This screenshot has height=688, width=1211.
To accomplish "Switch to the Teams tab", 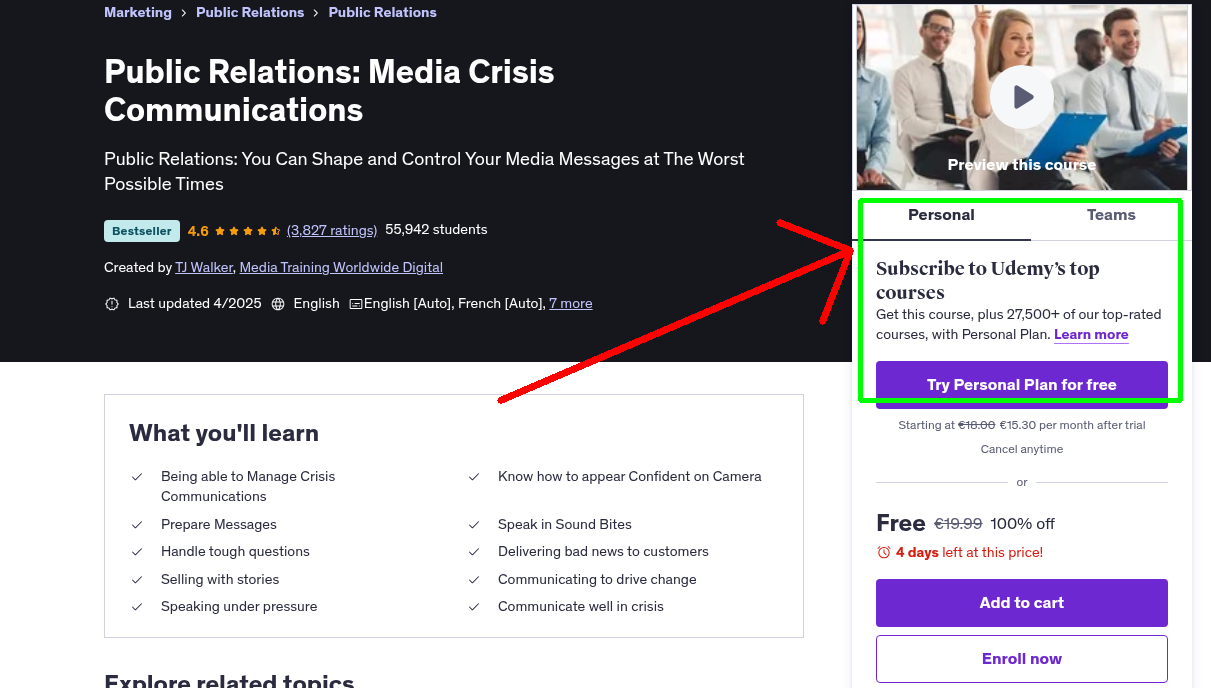I will click(1111, 215).
